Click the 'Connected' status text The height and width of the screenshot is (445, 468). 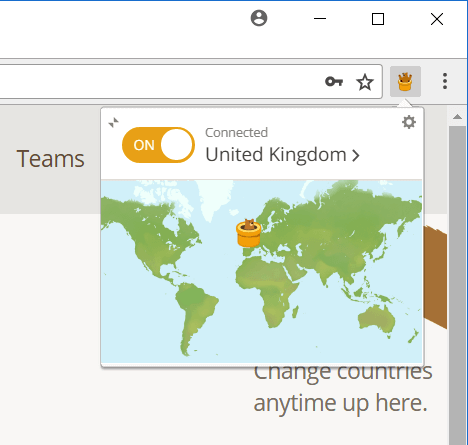click(236, 133)
